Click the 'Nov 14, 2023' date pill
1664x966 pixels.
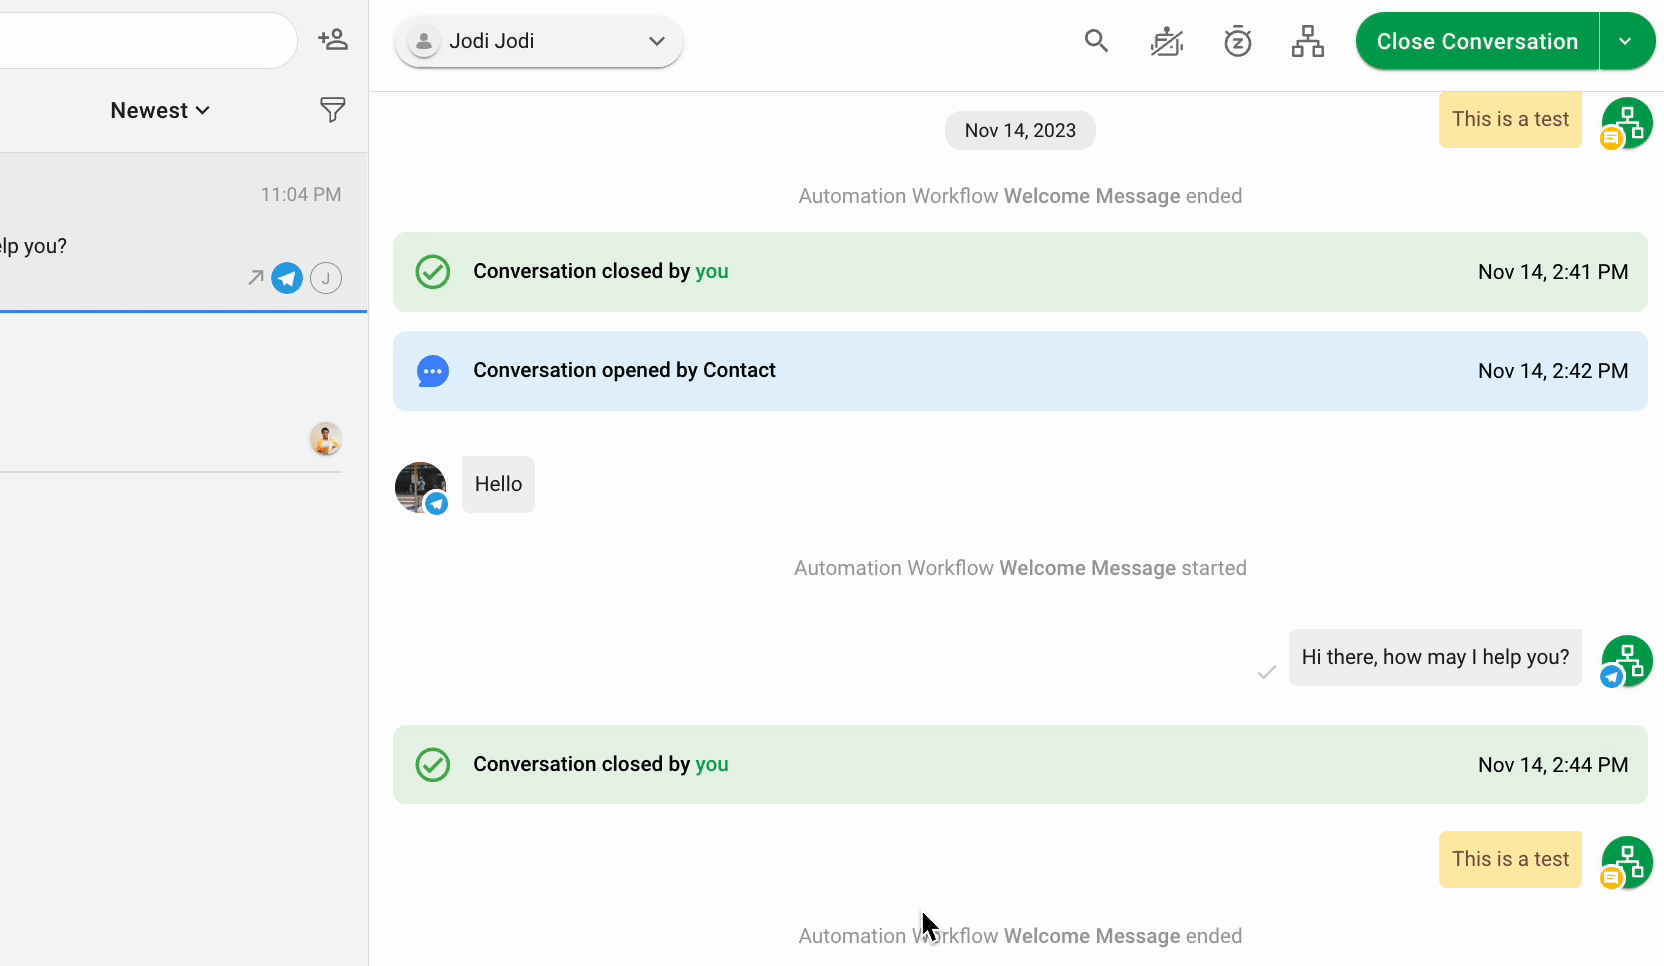[x=1019, y=130]
